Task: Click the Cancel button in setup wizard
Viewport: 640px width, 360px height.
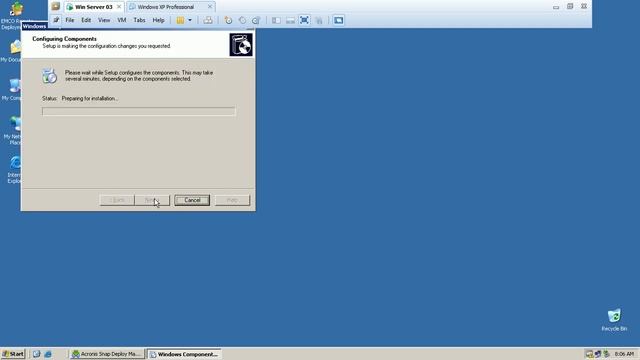Action: coord(192,200)
